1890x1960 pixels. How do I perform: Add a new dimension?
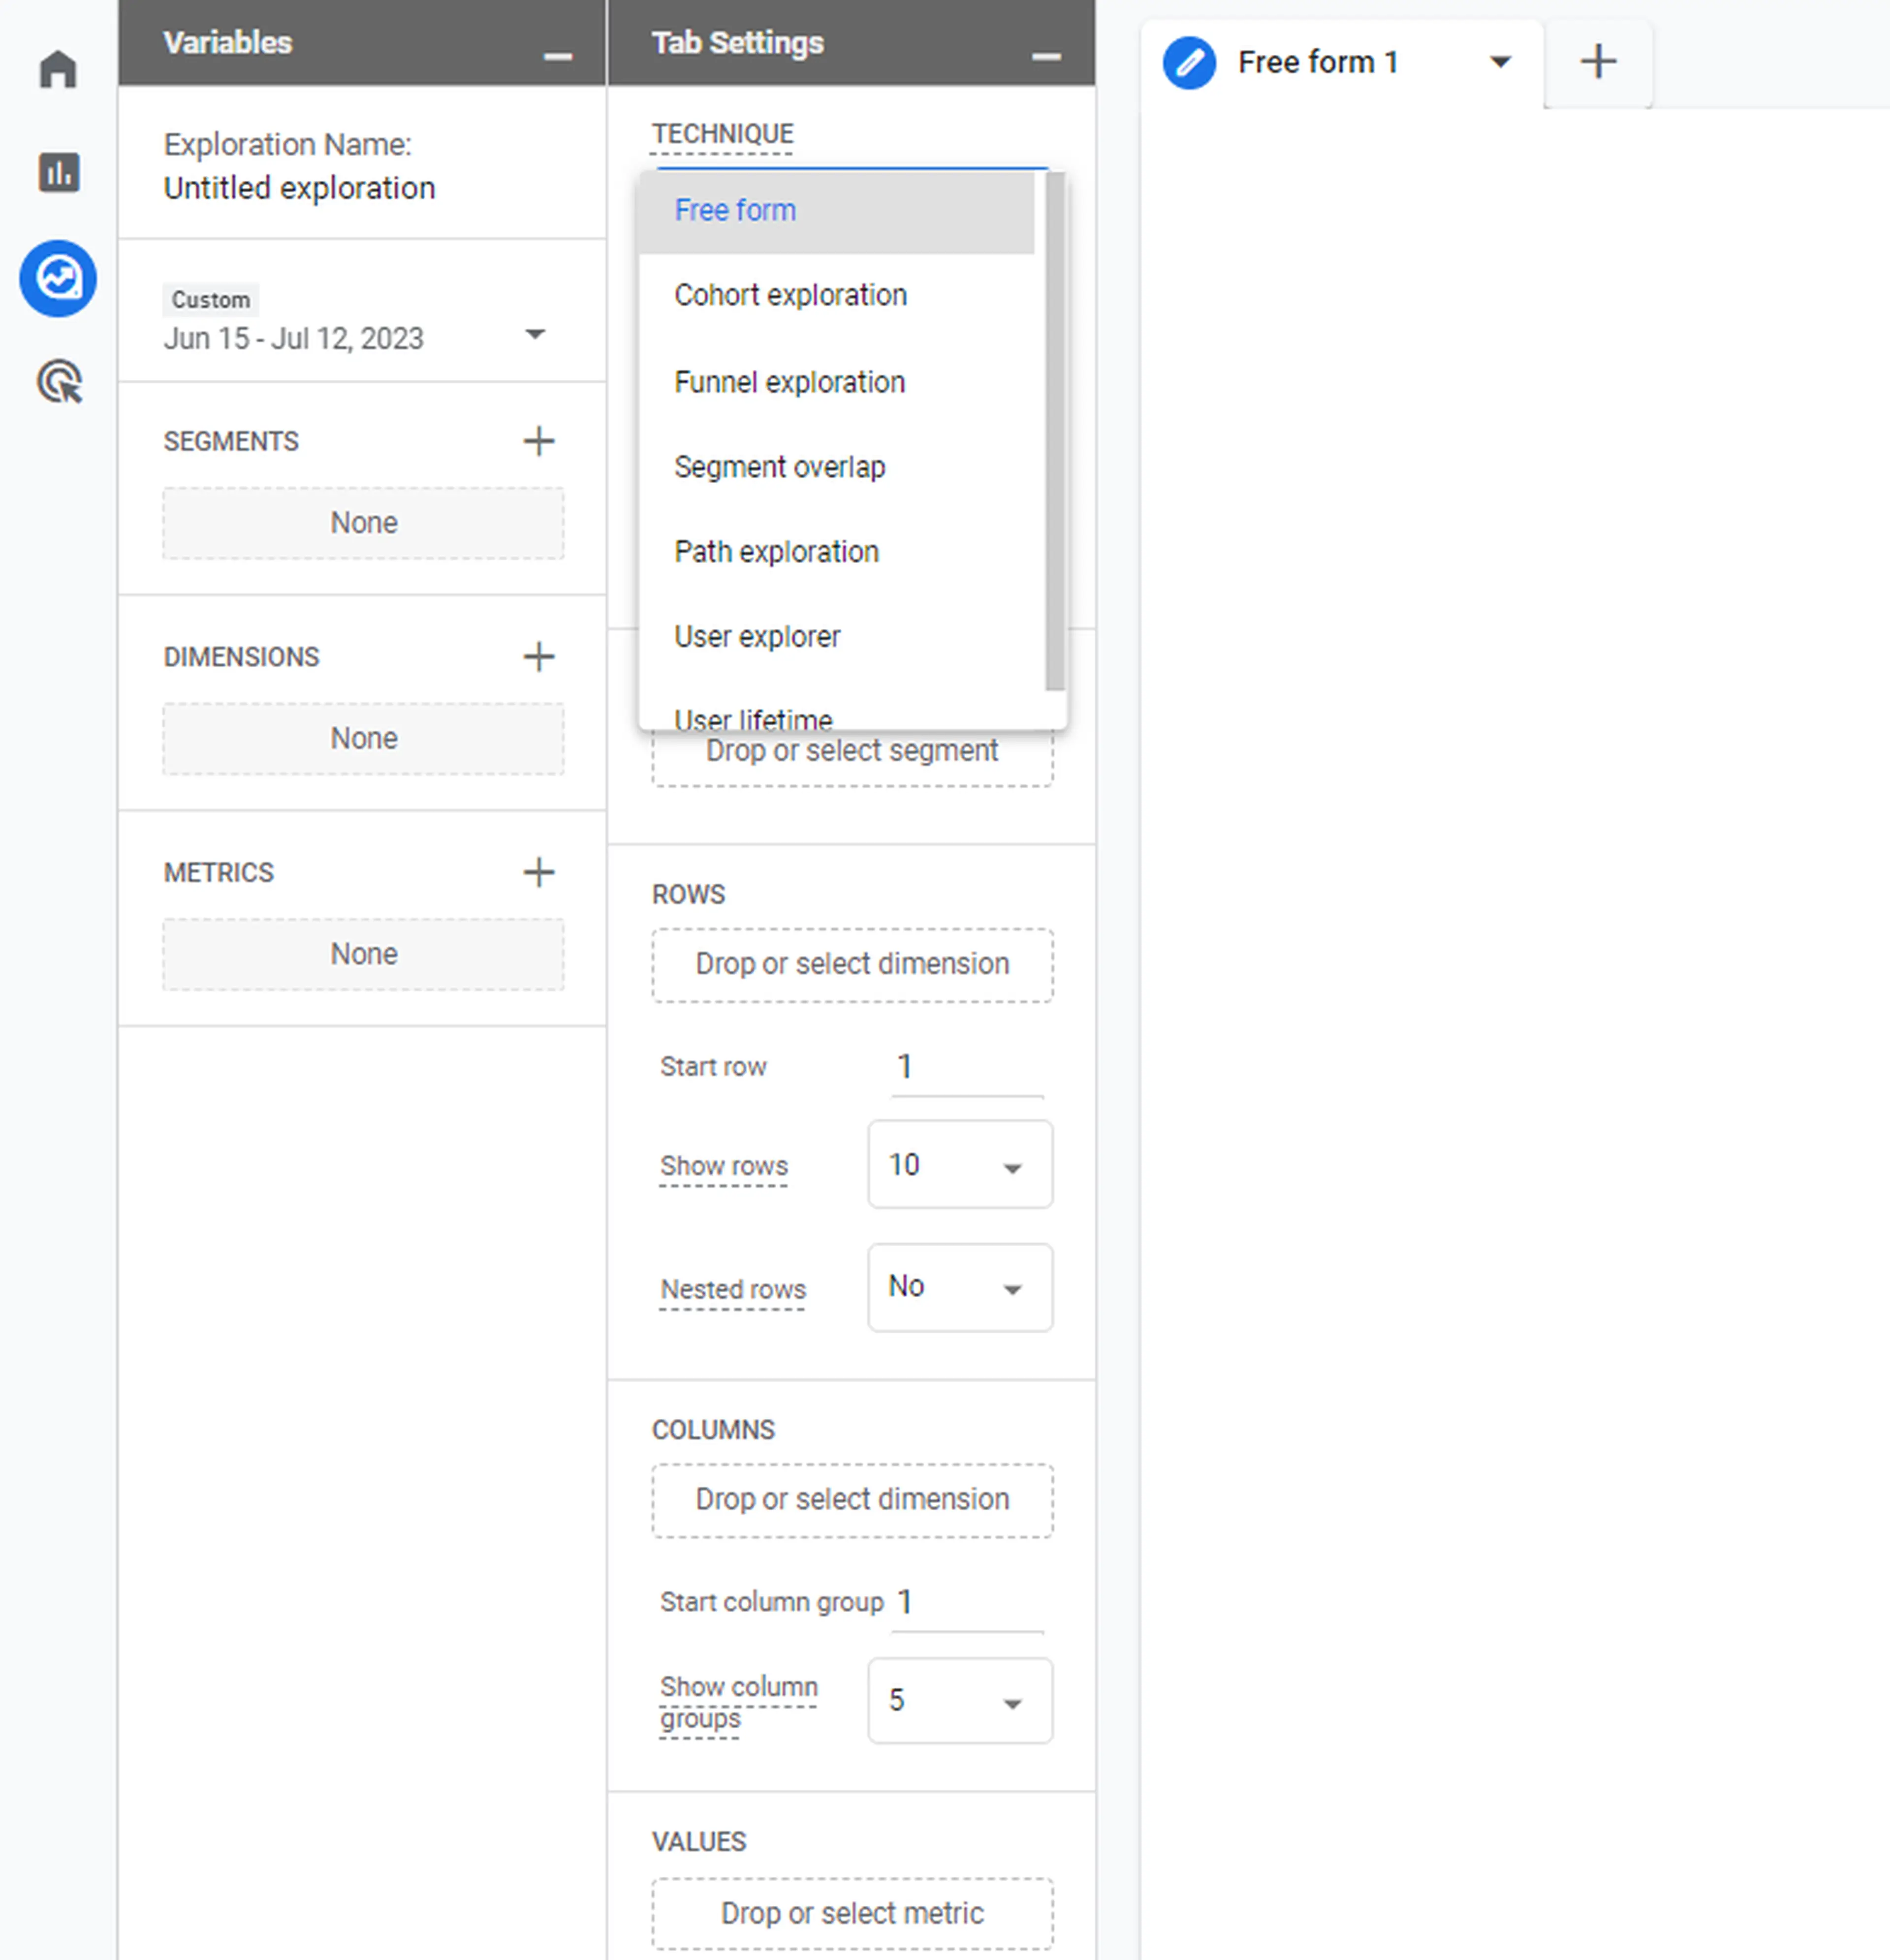tap(539, 657)
